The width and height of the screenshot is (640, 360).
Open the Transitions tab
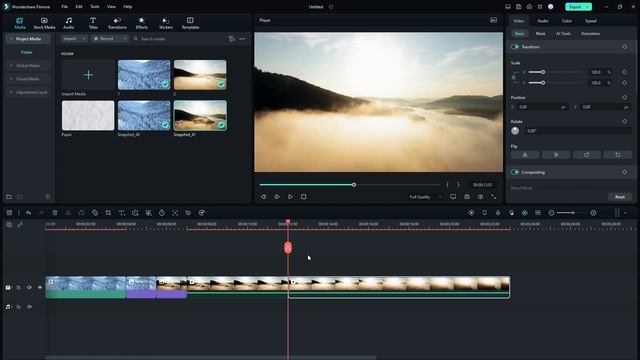(117, 23)
